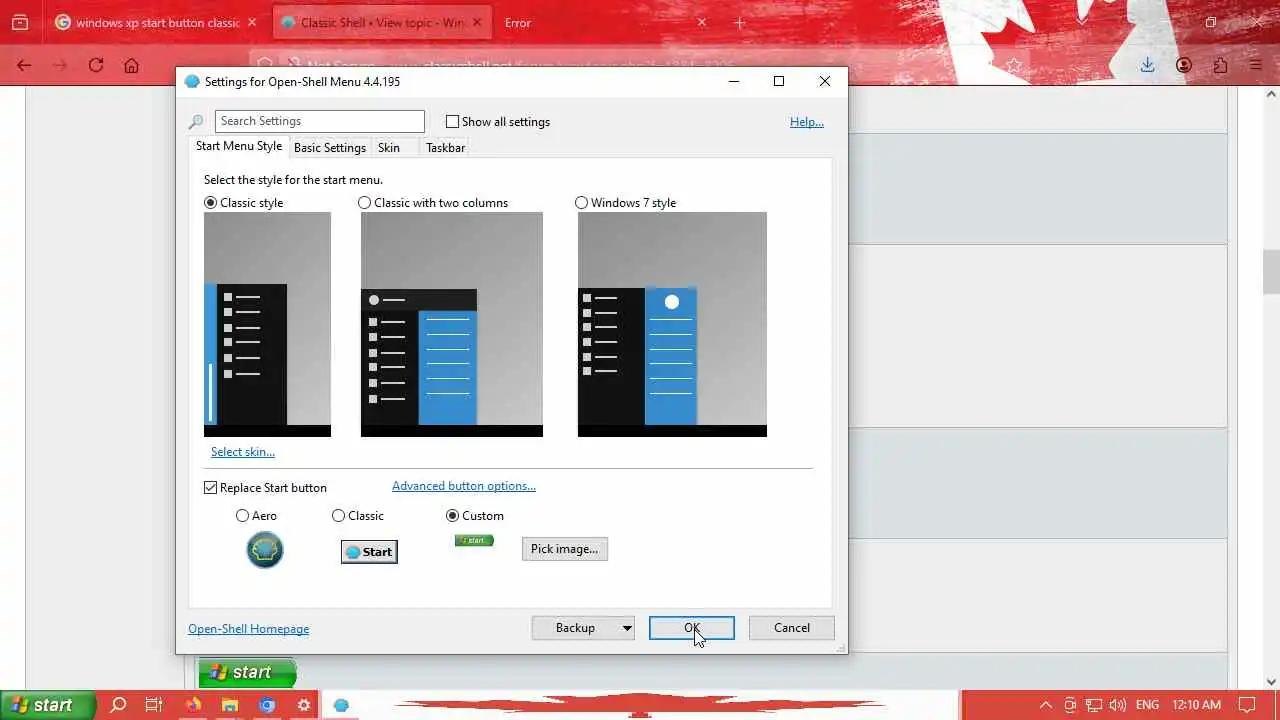Image resolution: width=1280 pixels, height=720 pixels.
Task: Open the browser hamburger menu
Action: tap(1257, 65)
